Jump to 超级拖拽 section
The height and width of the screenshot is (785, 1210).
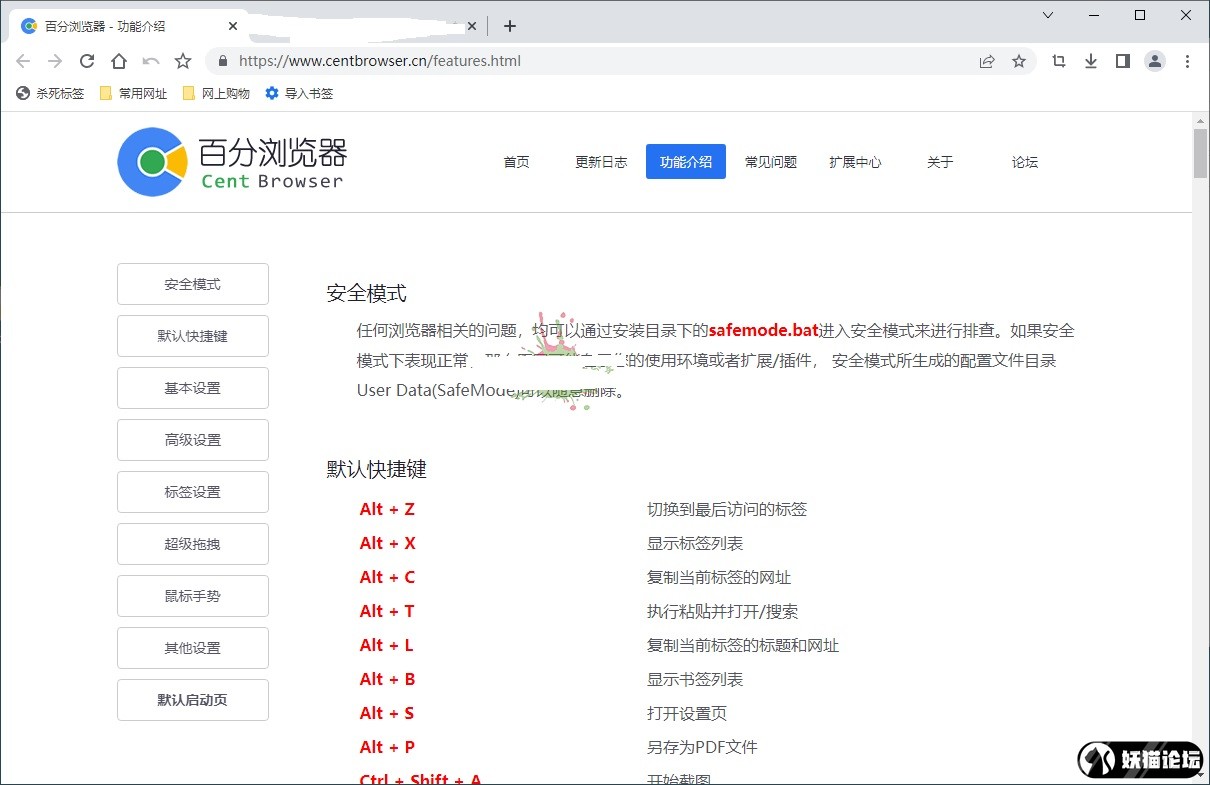(193, 544)
